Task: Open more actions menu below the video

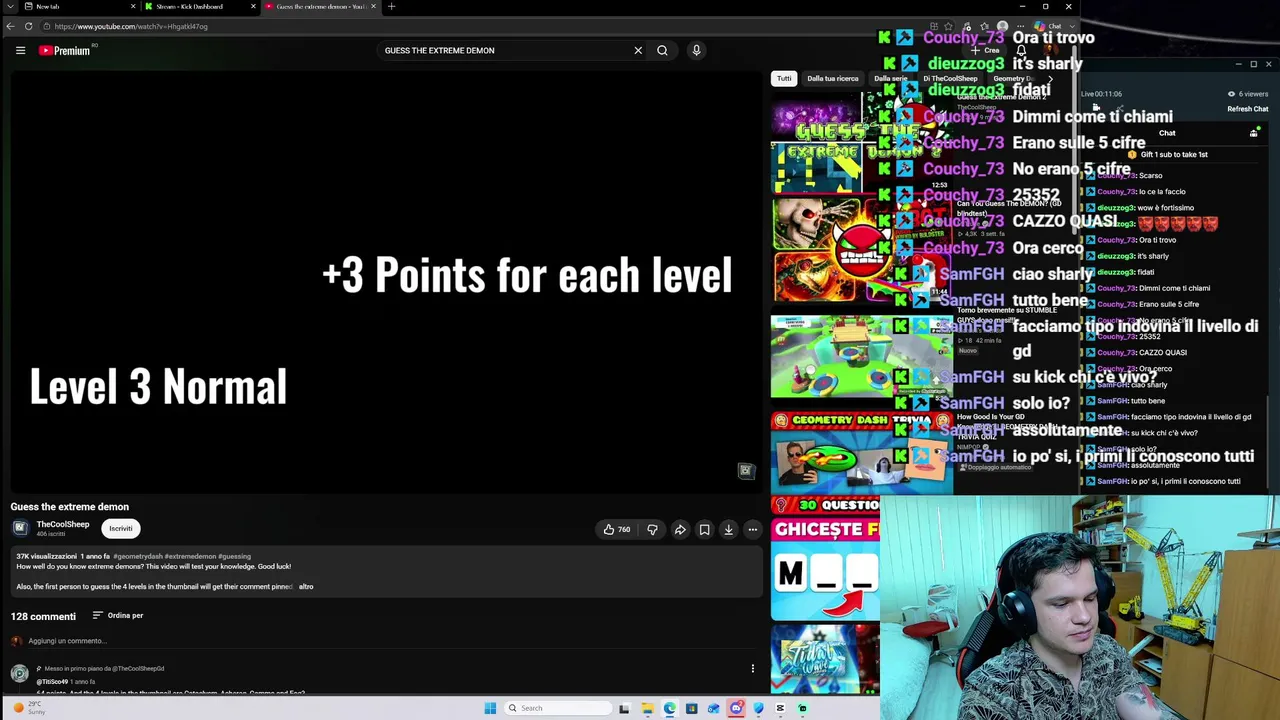Action: pos(753,529)
